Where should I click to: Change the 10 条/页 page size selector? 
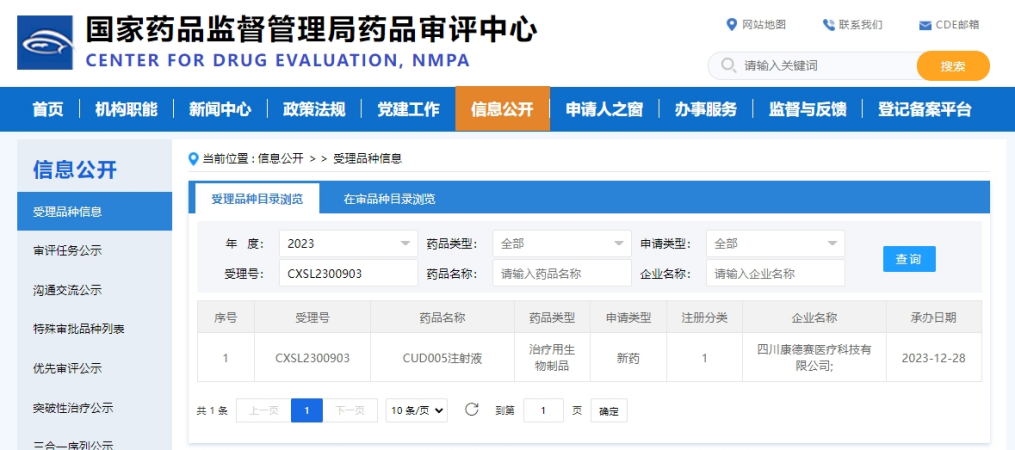pos(417,410)
